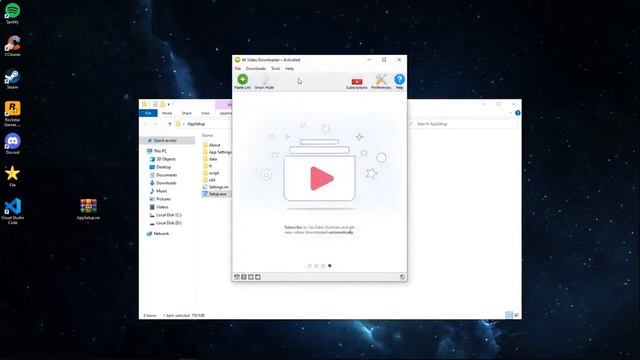This screenshot has width=640, height=360.
Task: Click the New Folder icon in Explorer title bar
Action: click(x=162, y=104)
